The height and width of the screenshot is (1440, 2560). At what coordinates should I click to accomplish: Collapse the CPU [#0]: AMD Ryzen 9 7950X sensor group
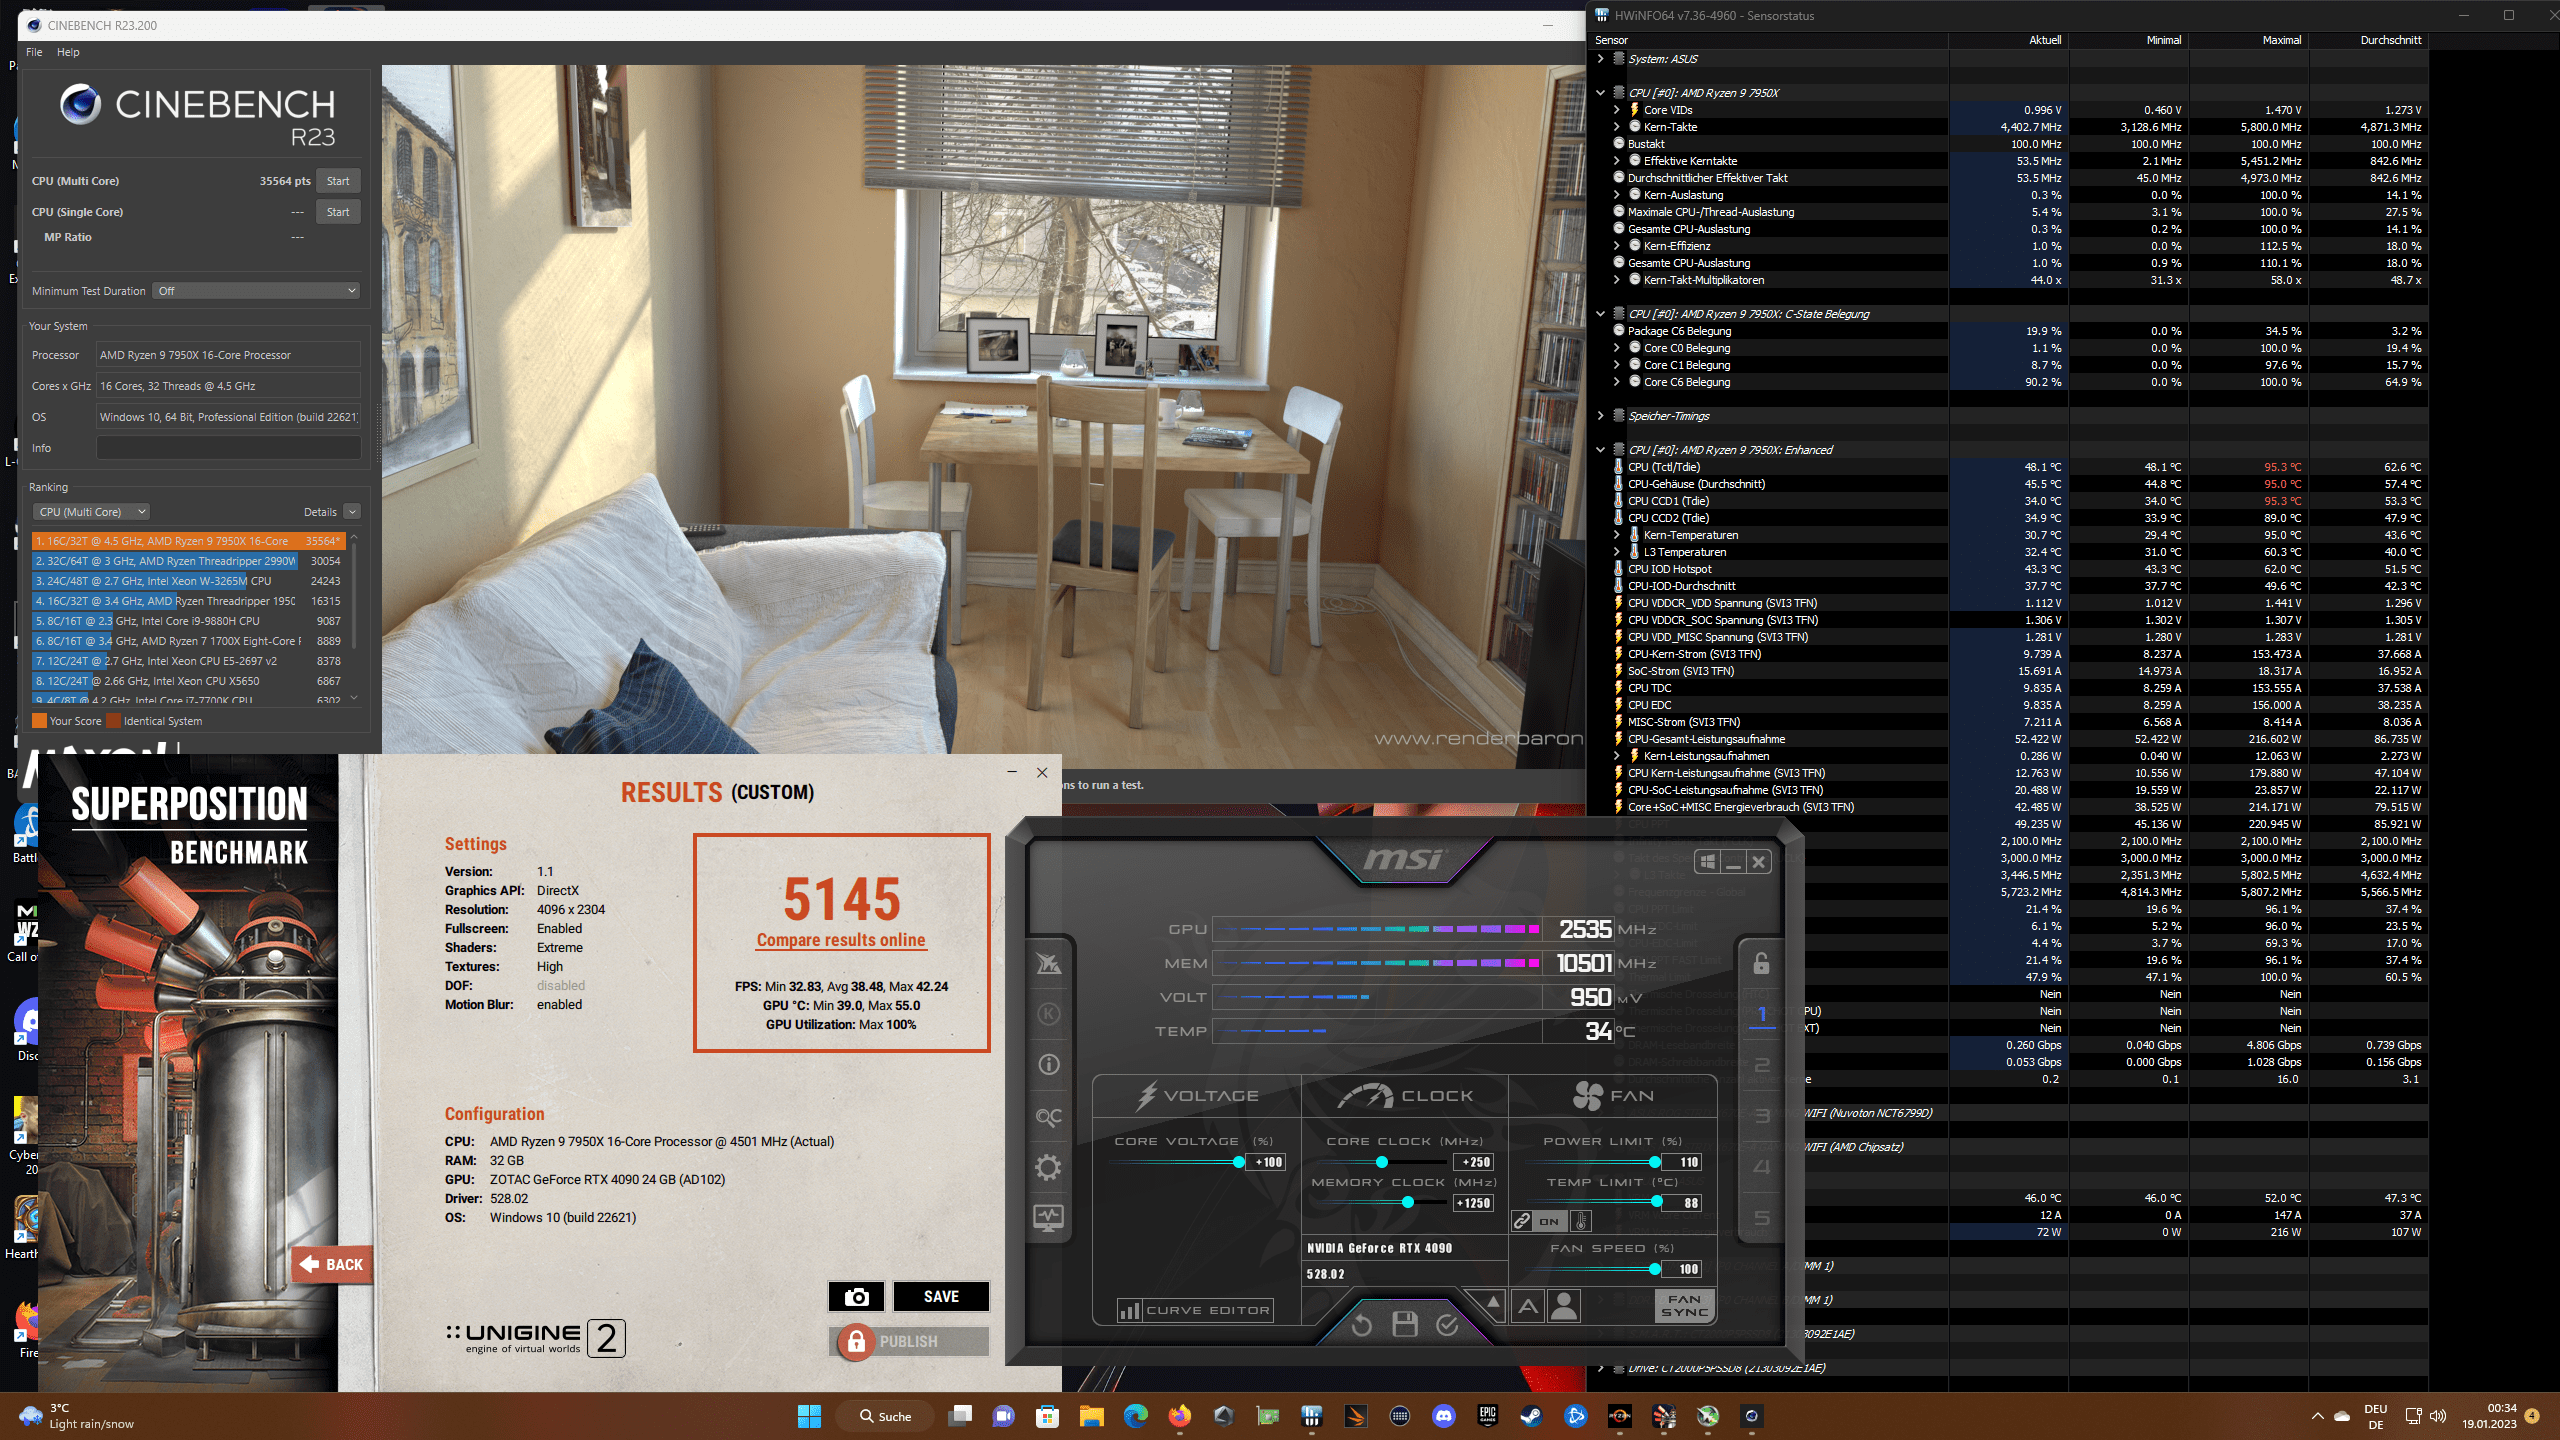(1601, 93)
